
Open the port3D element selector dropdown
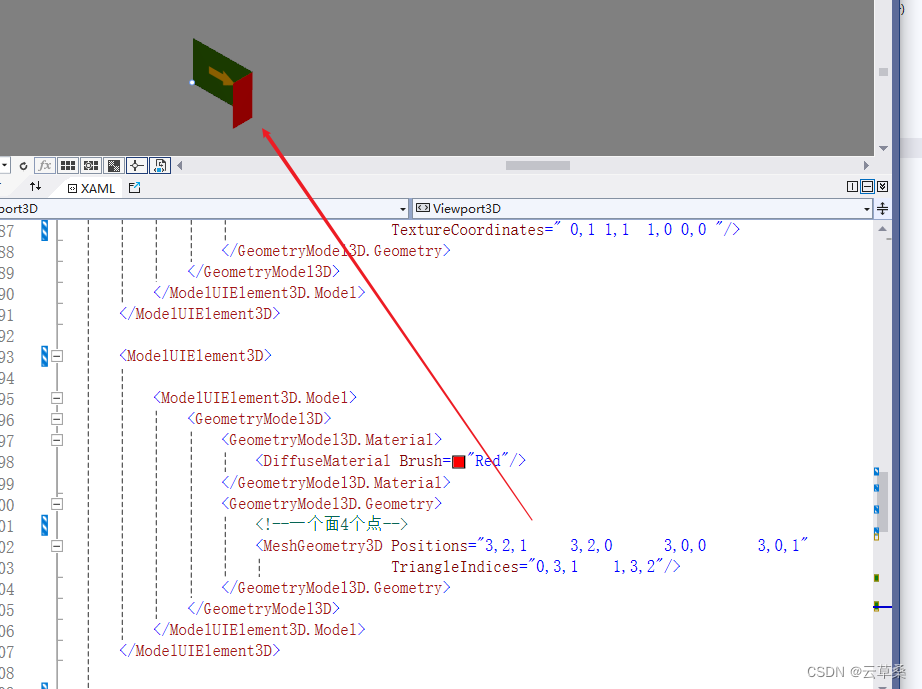[403, 208]
